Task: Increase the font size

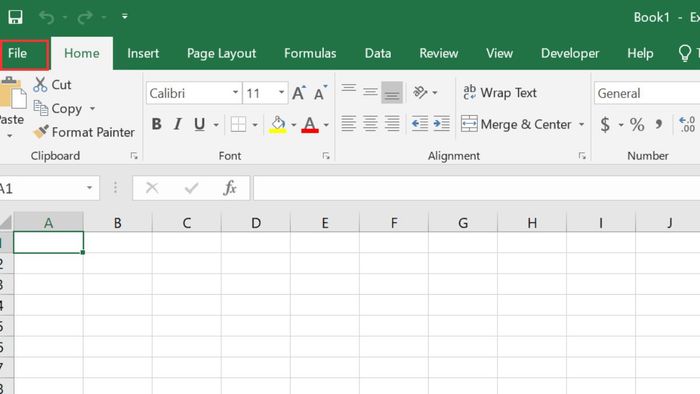Action: coord(299,93)
